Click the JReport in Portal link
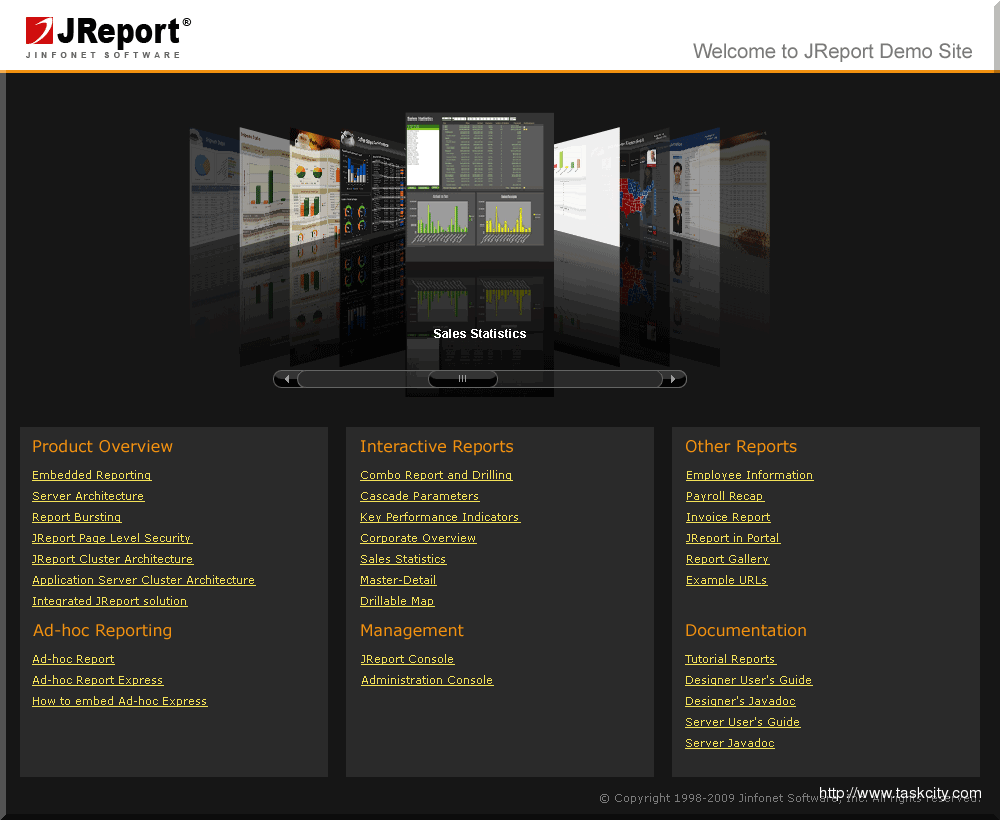The height and width of the screenshot is (820, 1000). click(733, 538)
